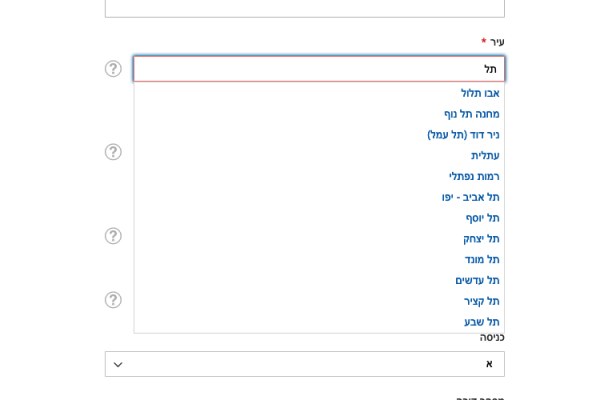Screen dimensions: 600x400
Task: Choose תל יצחק suggestion
Action: (x=481, y=239)
